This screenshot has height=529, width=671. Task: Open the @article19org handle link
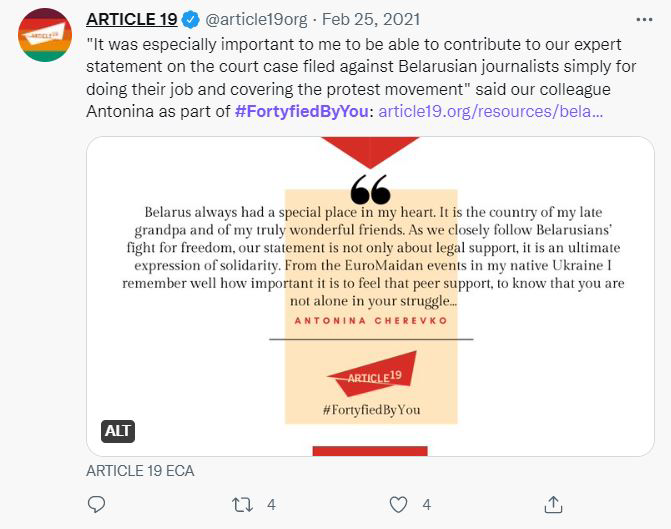click(254, 19)
